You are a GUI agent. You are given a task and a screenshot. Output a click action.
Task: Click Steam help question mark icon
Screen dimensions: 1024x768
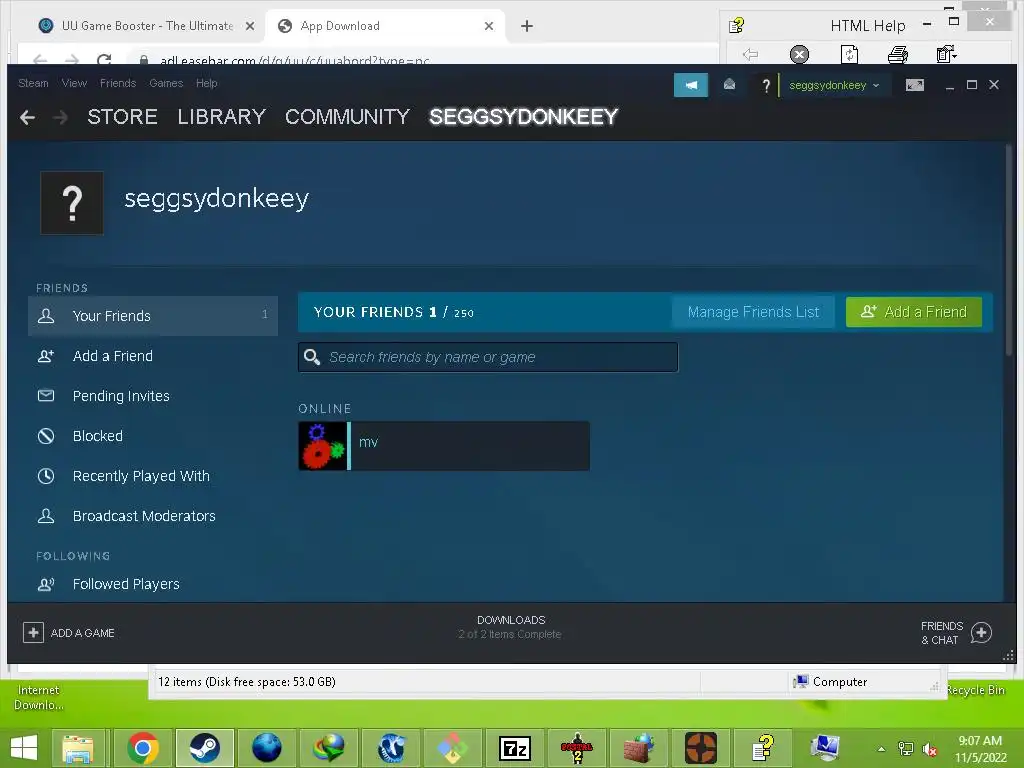click(x=766, y=86)
